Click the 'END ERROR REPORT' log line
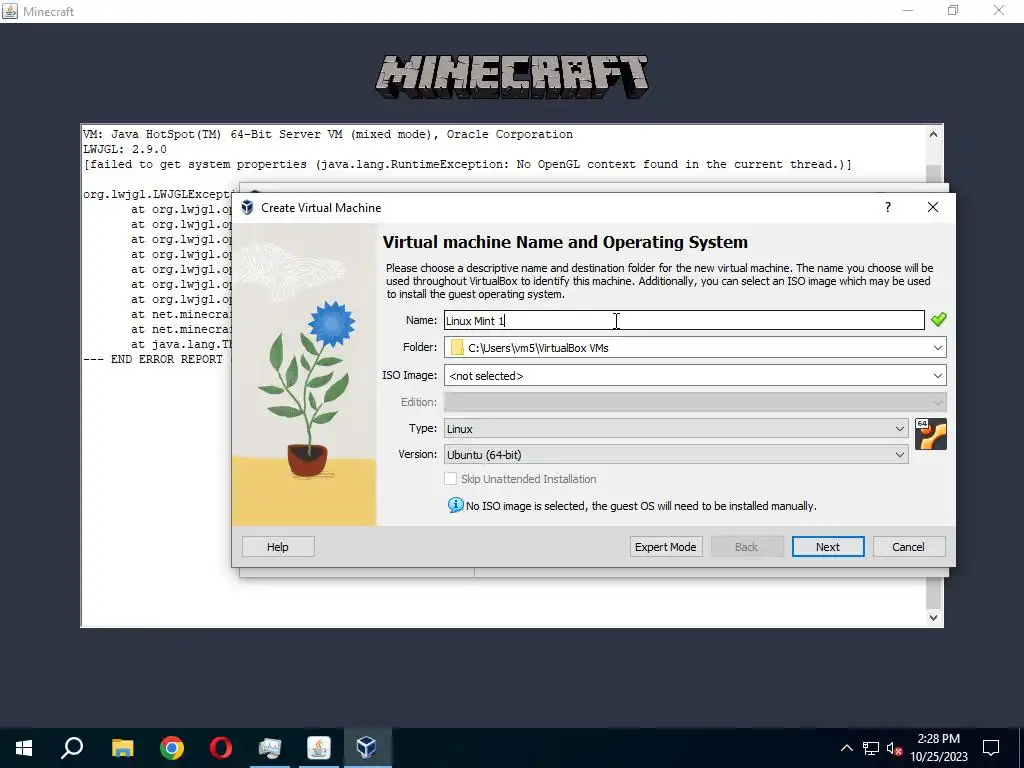 click(x=153, y=359)
